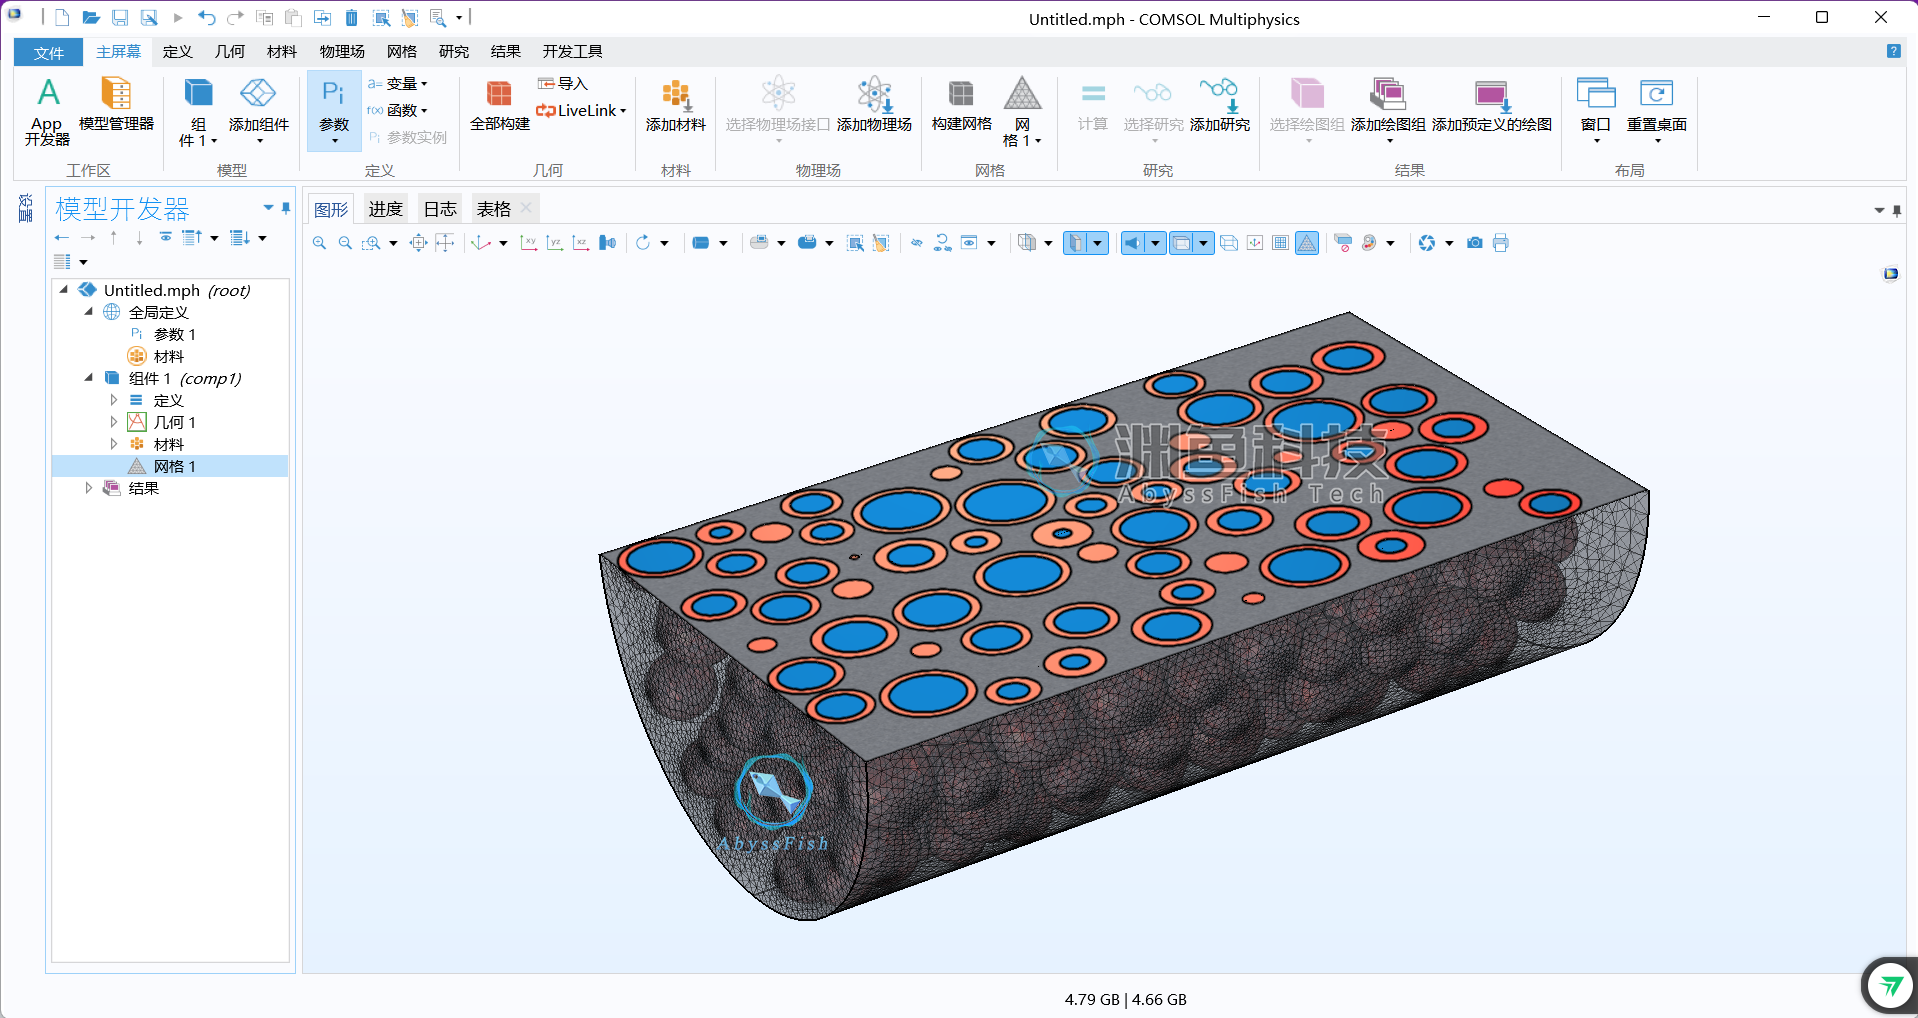Image resolution: width=1918 pixels, height=1018 pixels.
Task: Switch to the XY view
Action: pyautogui.click(x=529, y=243)
